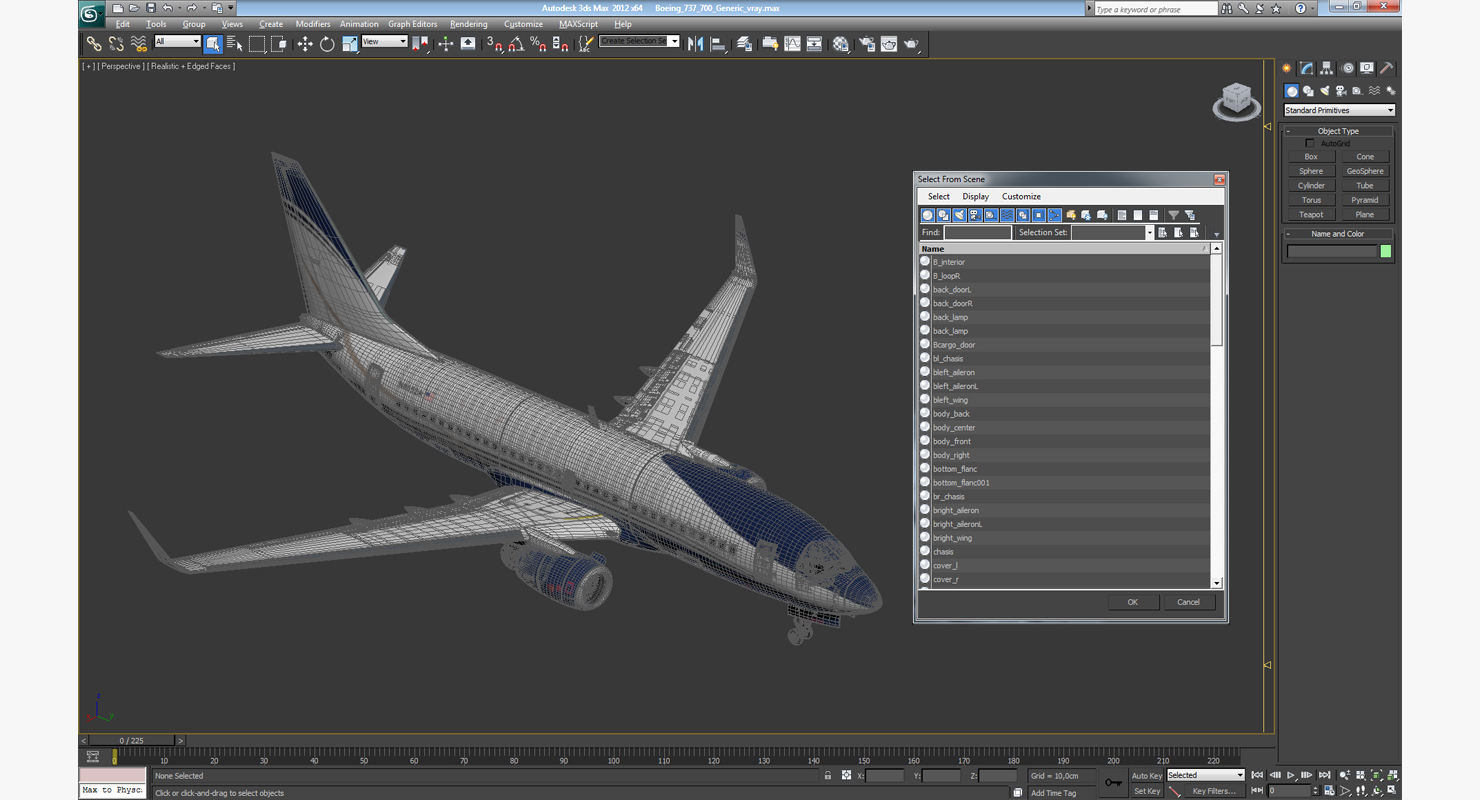1480x800 pixels.
Task: Click Cancel in Select From Scene
Action: (x=1188, y=602)
